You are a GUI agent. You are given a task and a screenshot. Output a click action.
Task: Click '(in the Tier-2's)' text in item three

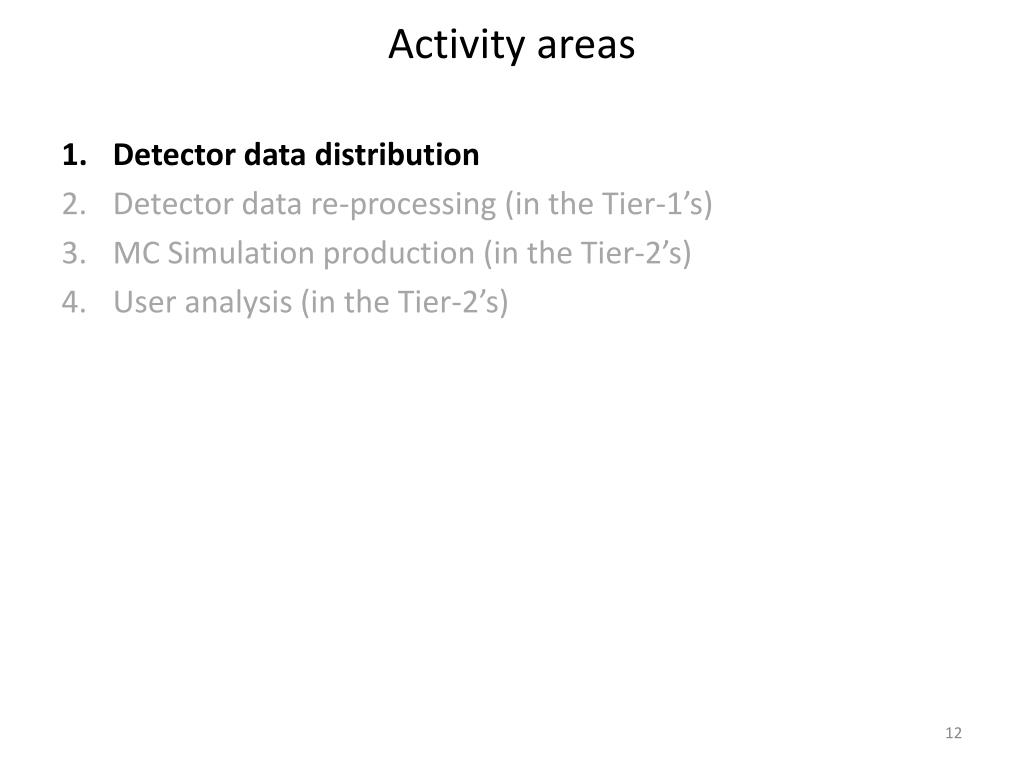point(587,253)
